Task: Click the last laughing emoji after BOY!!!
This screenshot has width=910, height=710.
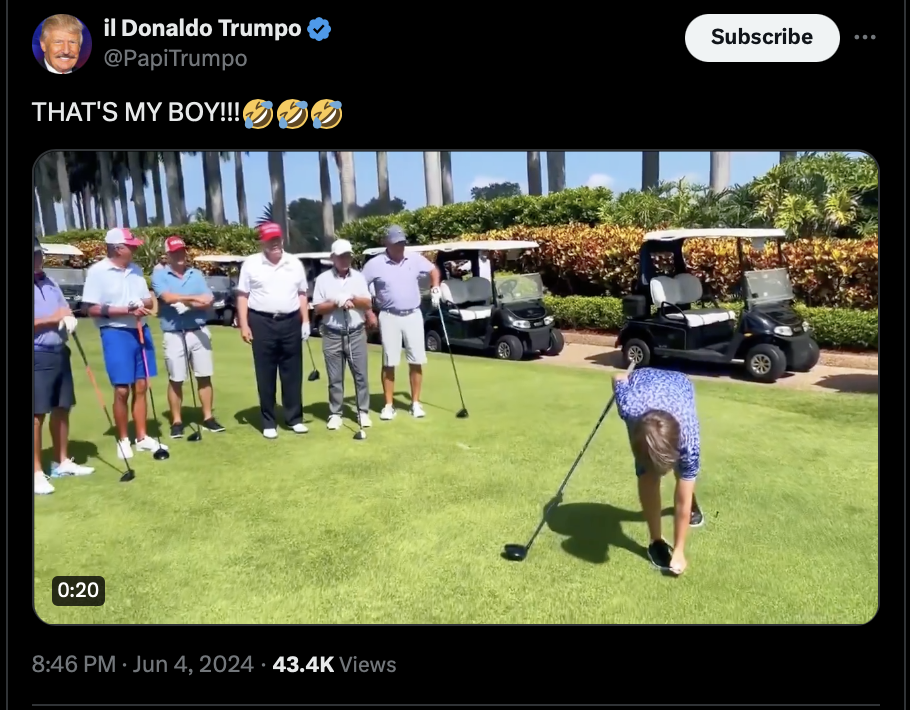Action: point(327,113)
